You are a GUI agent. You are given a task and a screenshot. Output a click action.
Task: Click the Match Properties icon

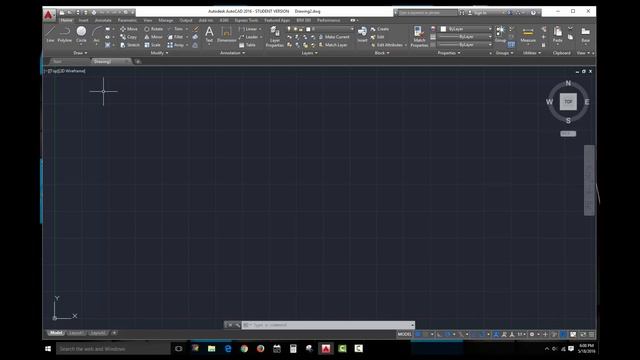point(419,37)
